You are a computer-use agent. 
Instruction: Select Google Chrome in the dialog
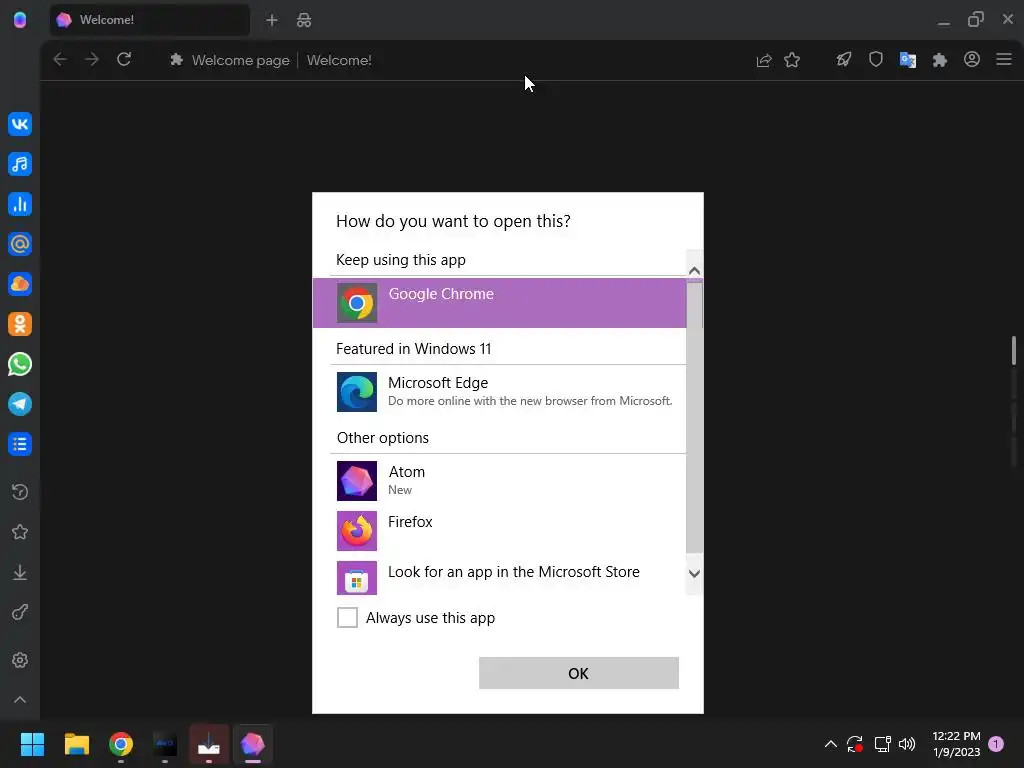pos(500,303)
